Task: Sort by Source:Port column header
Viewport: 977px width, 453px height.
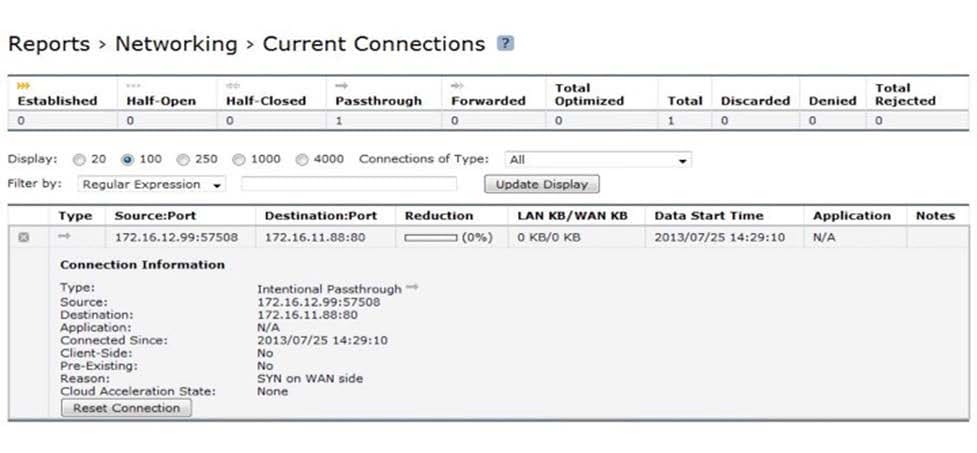Action: (x=155, y=216)
